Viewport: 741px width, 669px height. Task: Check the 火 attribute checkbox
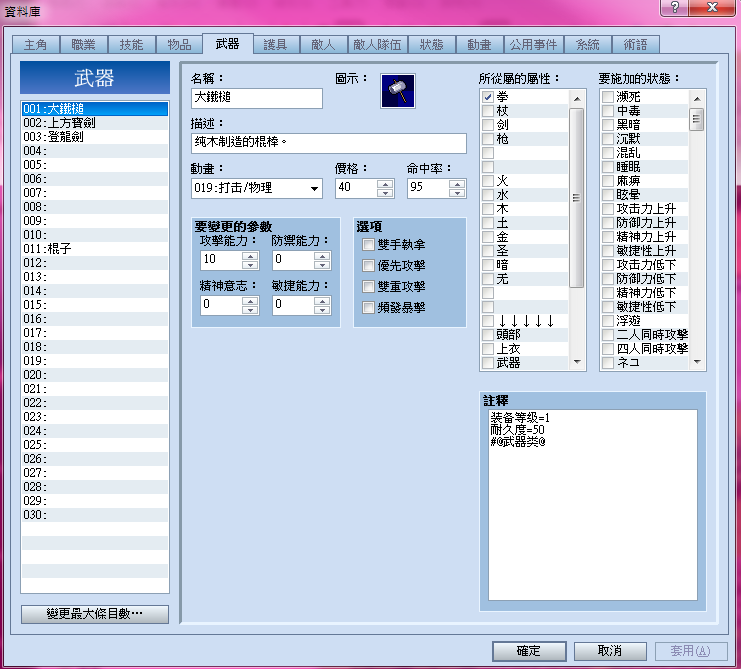tap(488, 181)
